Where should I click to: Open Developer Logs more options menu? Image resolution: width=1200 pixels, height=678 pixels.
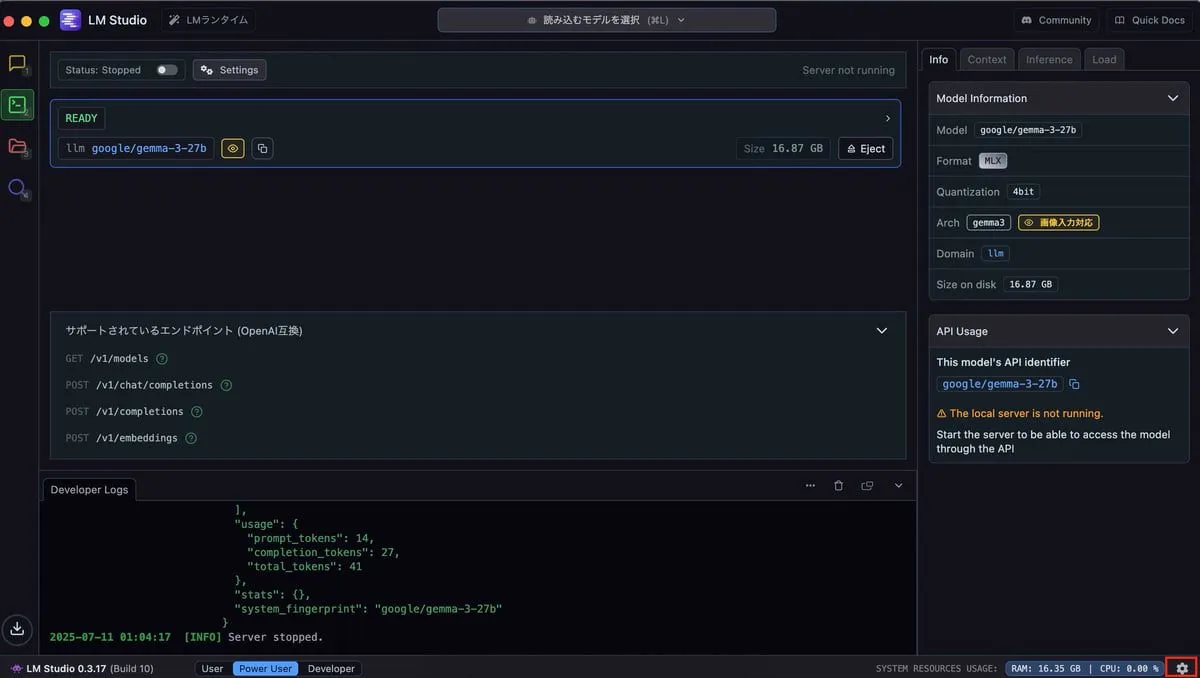point(810,486)
